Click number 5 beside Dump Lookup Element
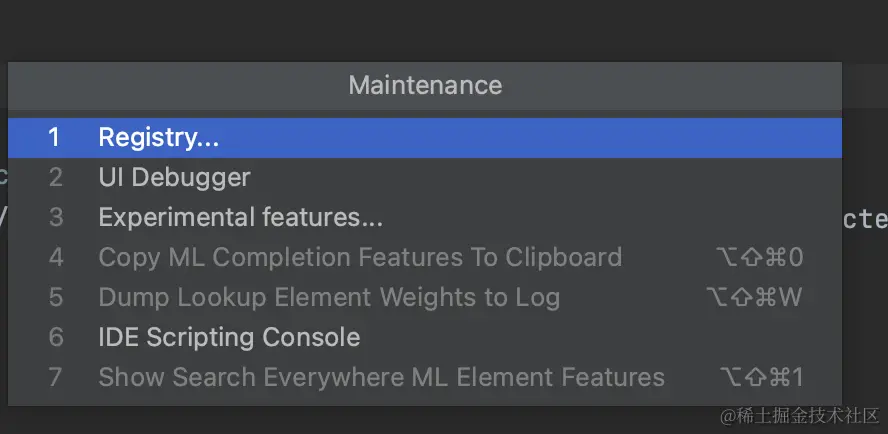 [x=55, y=297]
